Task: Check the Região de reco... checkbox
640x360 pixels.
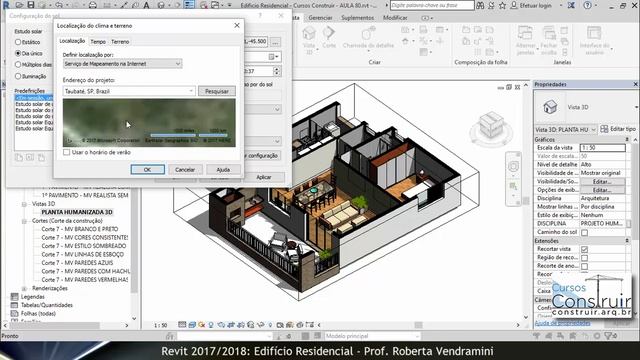Action: [x=584, y=258]
